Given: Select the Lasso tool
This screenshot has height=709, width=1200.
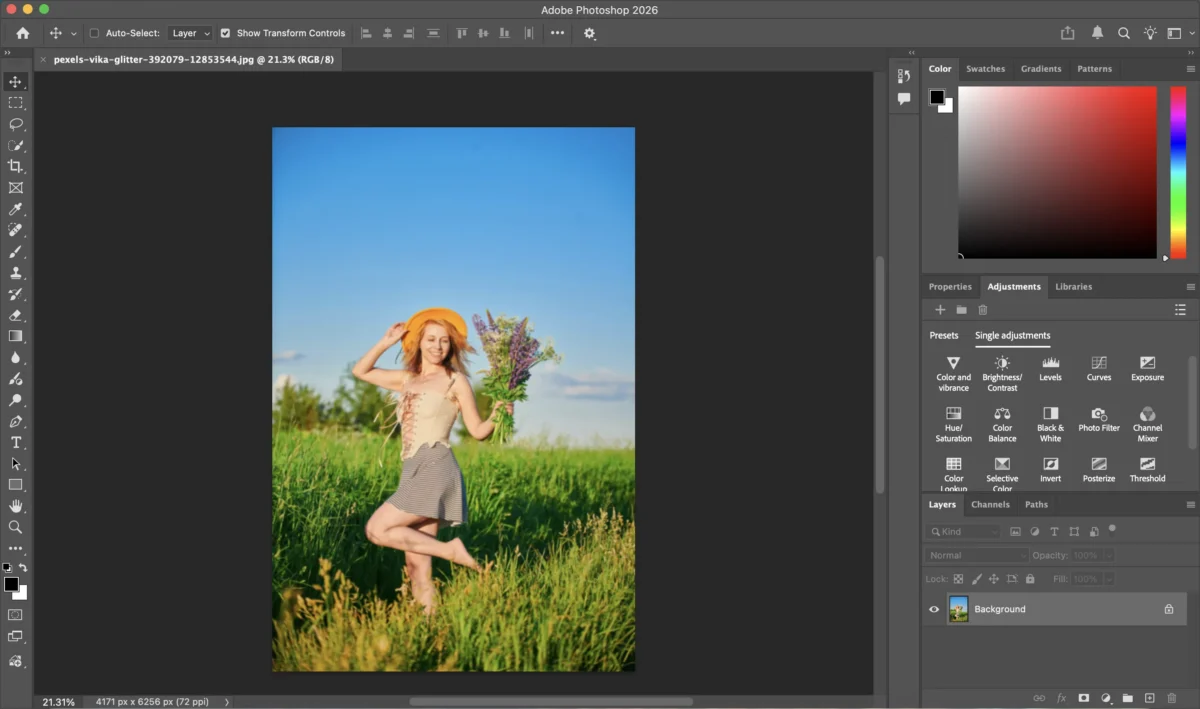Looking at the screenshot, I should (x=15, y=124).
